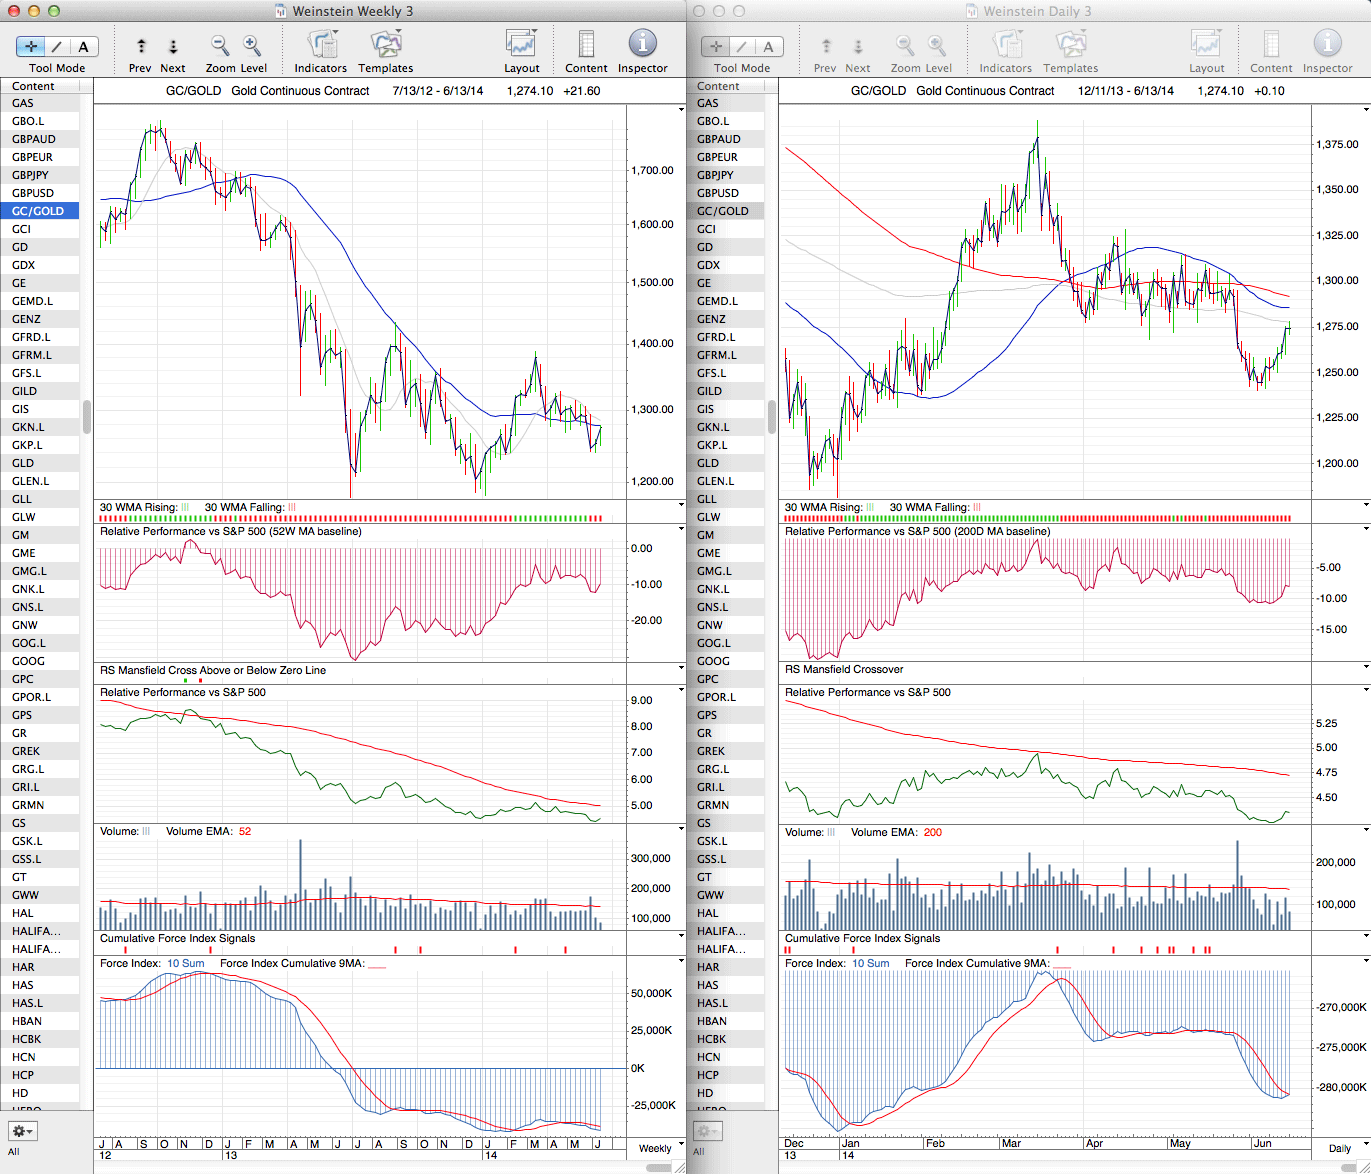Screen dimensions: 1371x1174
Task: Switch to line drawing tool mode in Weekly window
Action: 57,46
